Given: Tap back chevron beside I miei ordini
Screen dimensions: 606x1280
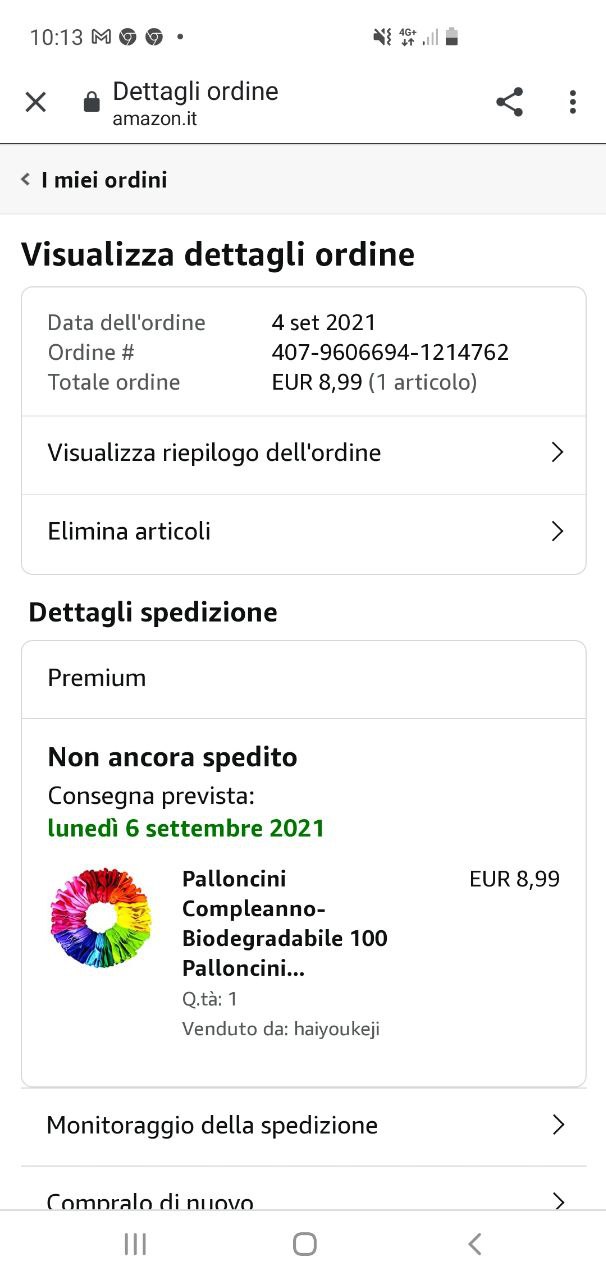Looking at the screenshot, I should point(26,180).
